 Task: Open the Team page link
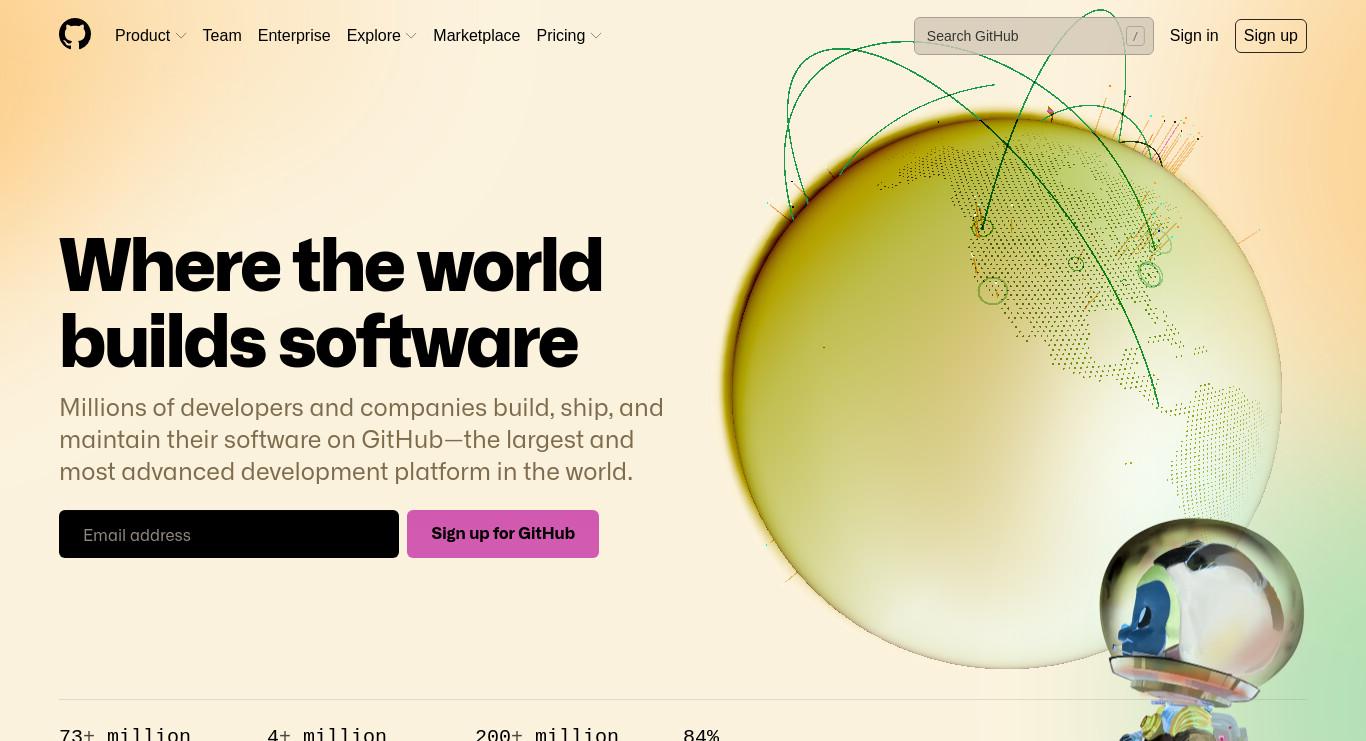click(x=222, y=36)
